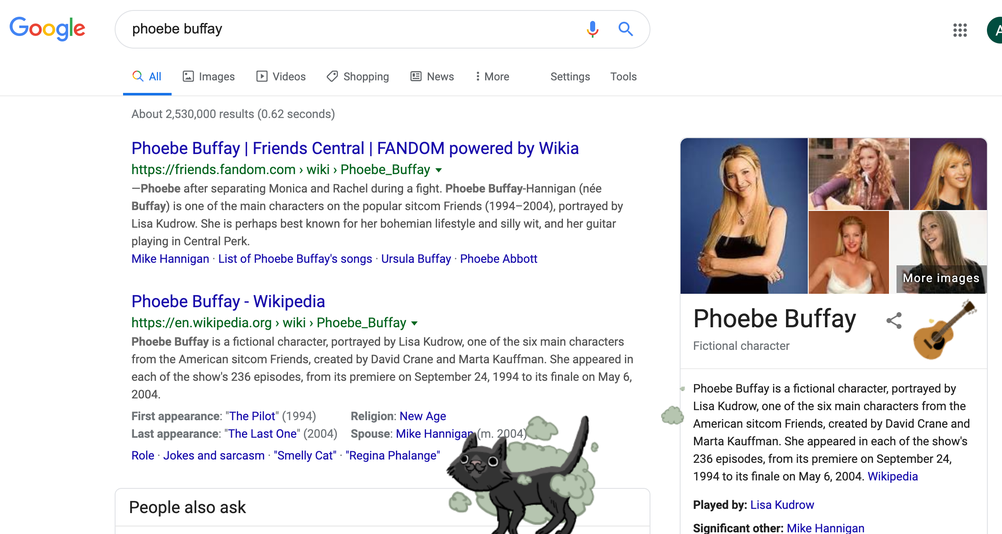Viewport: 1002px width, 534px height.
Task: Click the microphone voice search icon
Action: (592, 30)
